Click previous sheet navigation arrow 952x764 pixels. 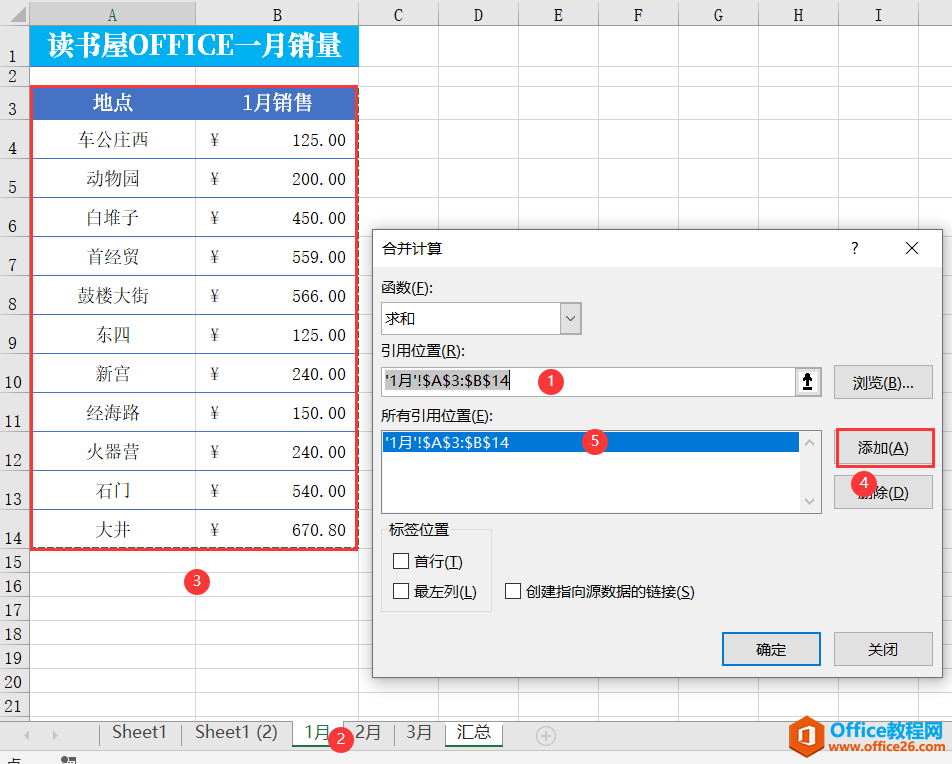click(27, 736)
